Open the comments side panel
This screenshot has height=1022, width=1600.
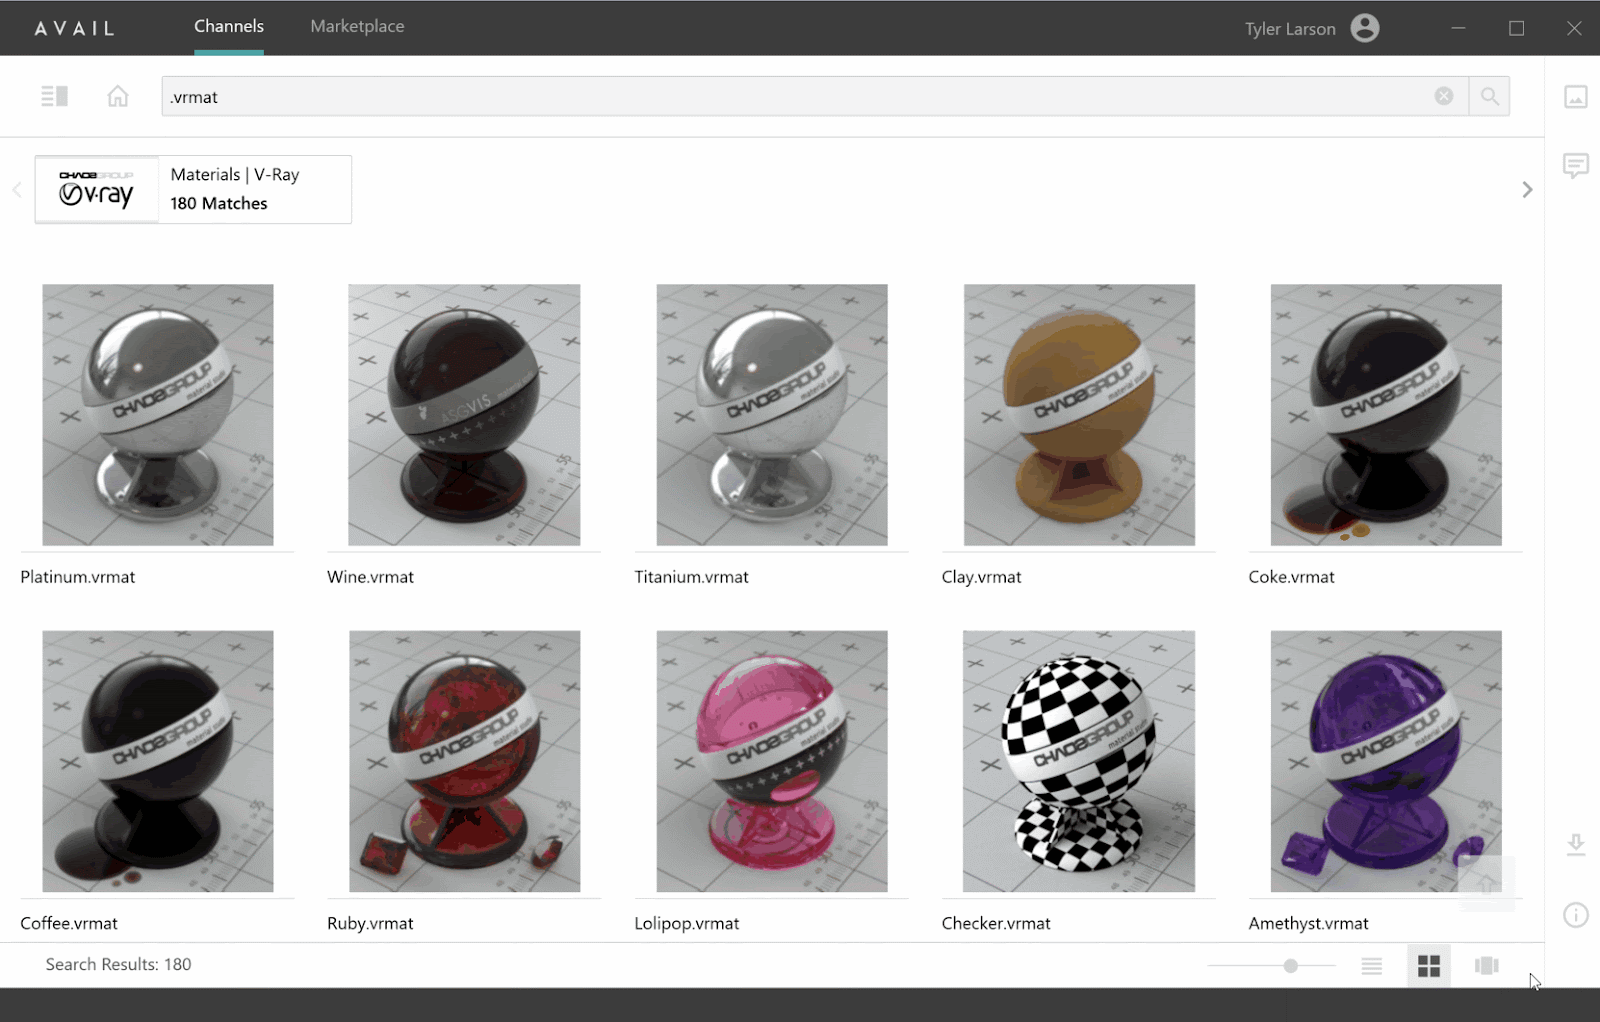tap(1576, 165)
